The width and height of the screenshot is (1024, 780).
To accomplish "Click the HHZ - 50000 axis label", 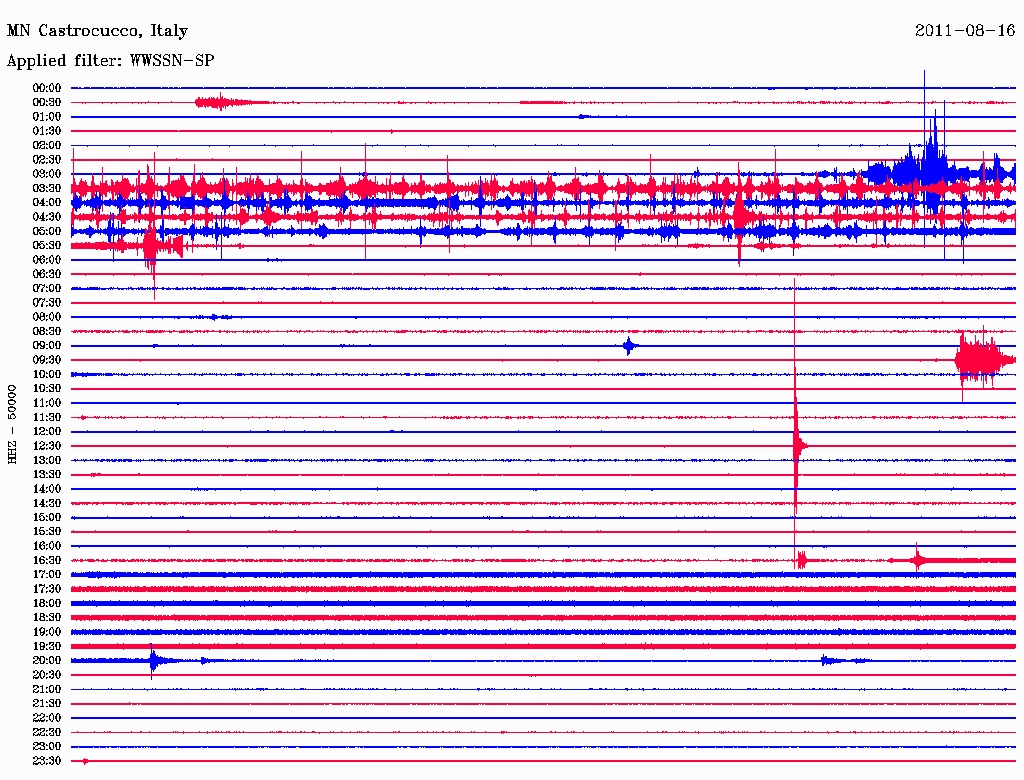I will (12, 424).
